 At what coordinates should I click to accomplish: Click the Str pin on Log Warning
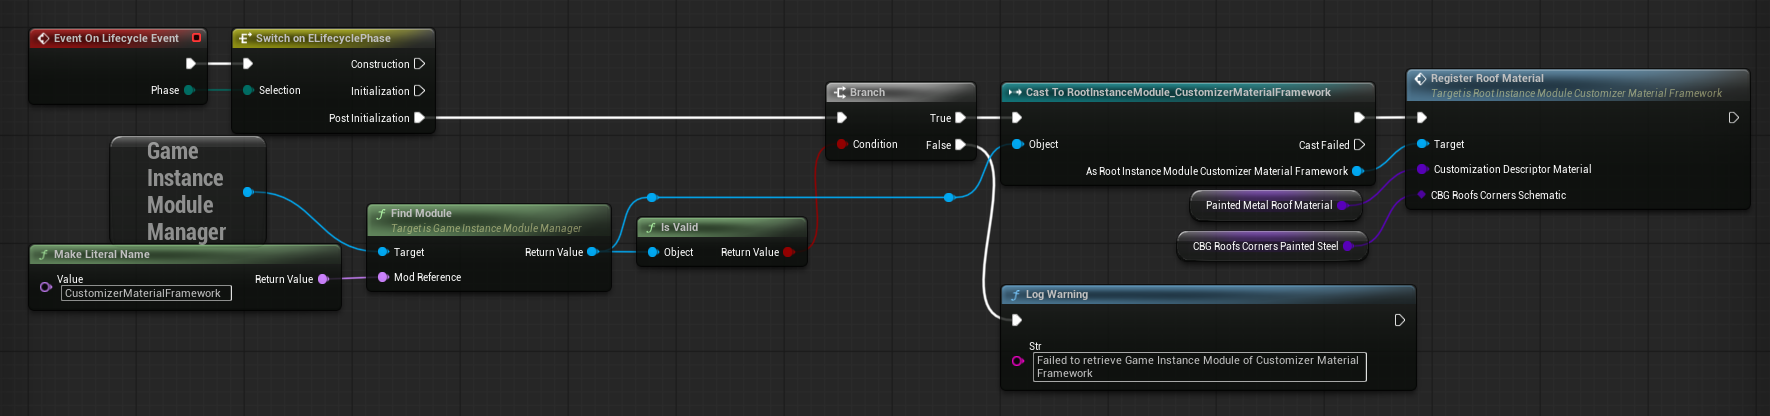(x=1018, y=361)
